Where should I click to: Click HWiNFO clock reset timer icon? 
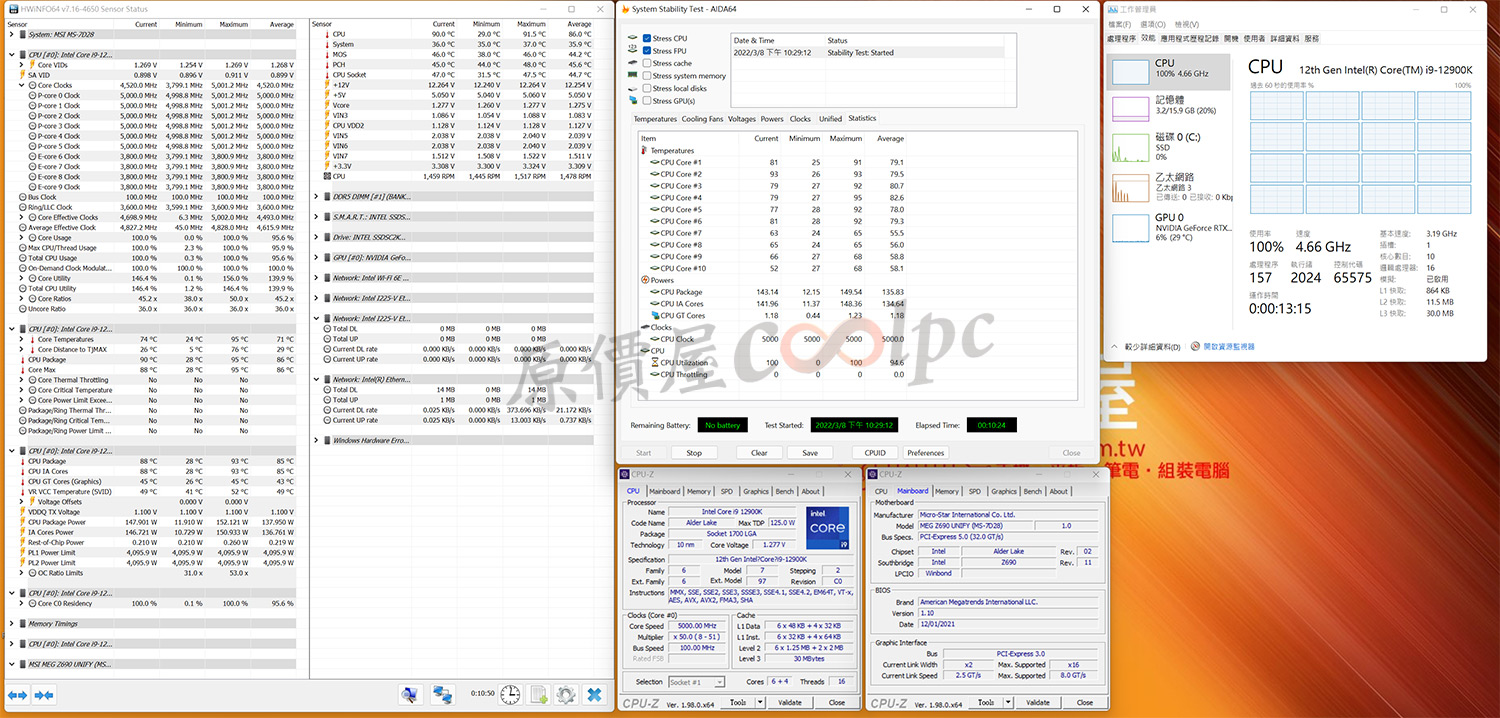point(510,694)
